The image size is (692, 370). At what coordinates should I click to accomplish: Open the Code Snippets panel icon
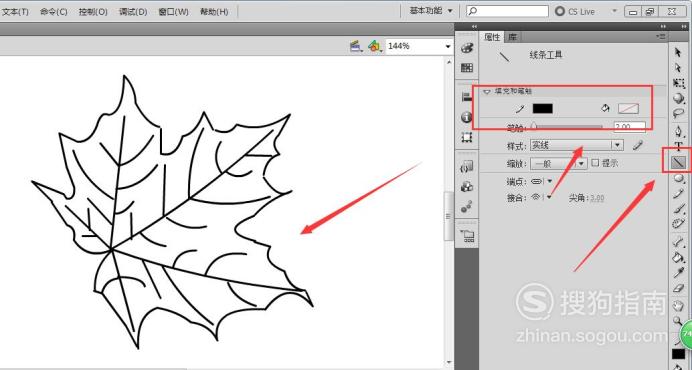click(467, 166)
